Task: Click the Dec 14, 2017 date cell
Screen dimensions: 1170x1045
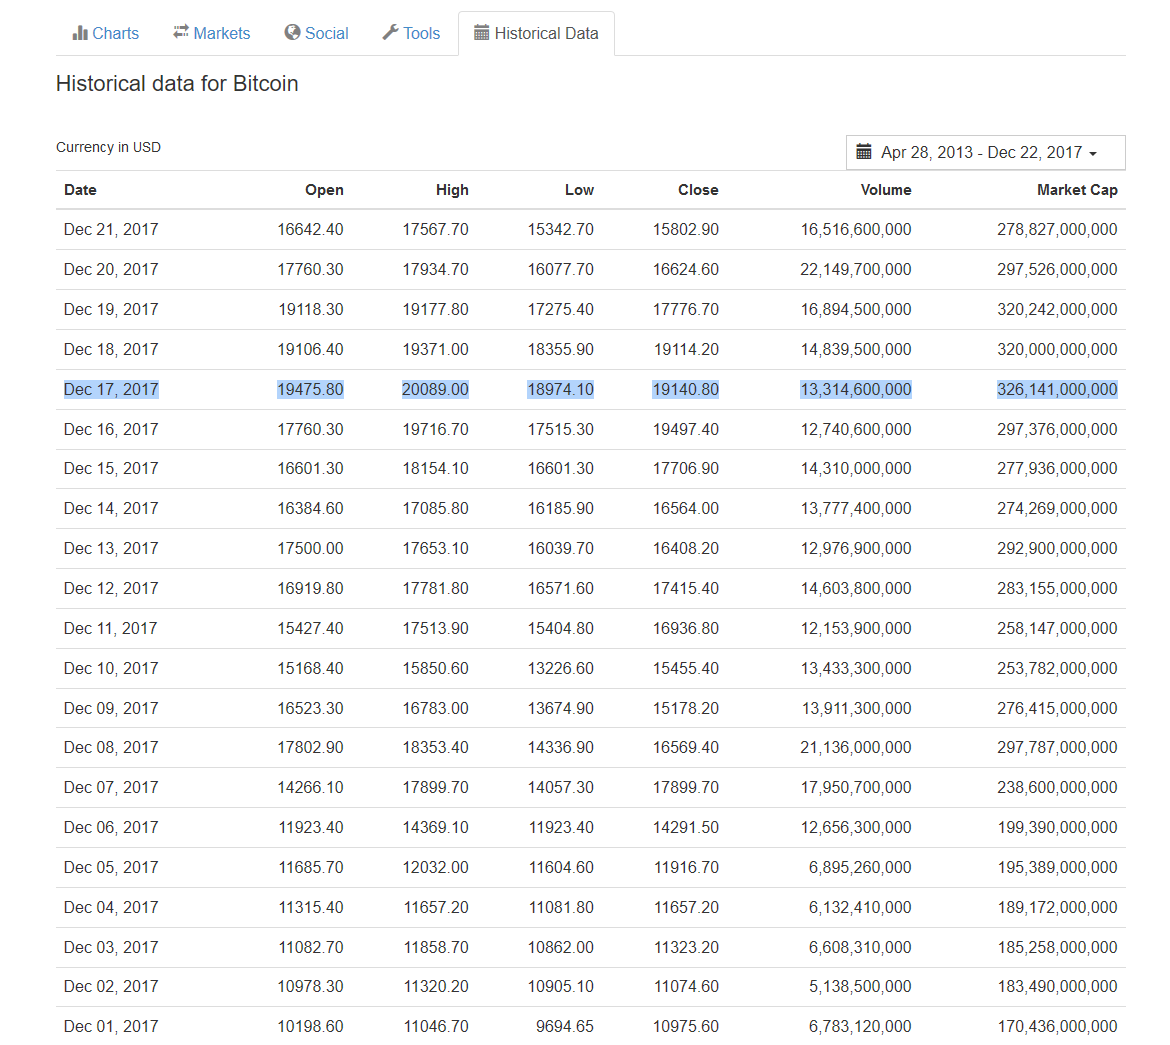Action: pyautogui.click(x=111, y=508)
